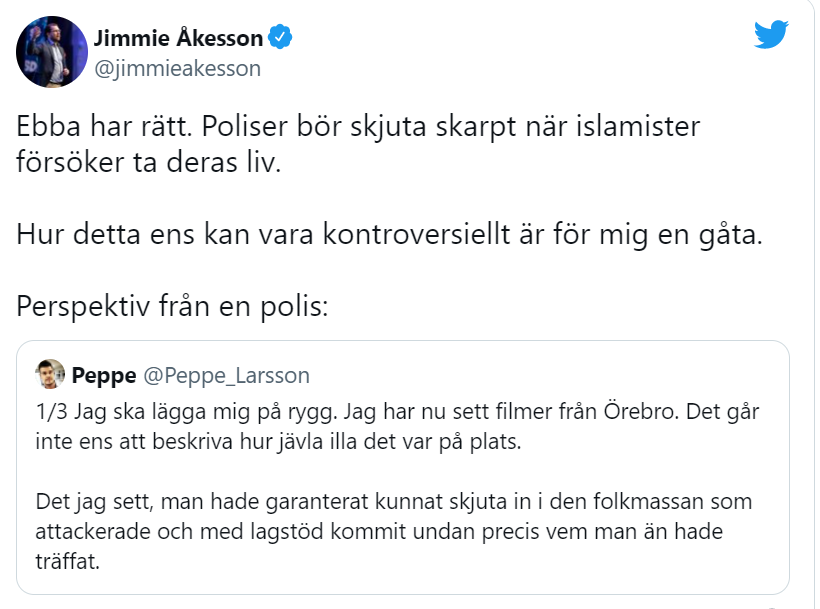Viewport: 820px width, 609px height.
Task: Click the word 'träffat.' ending the quoted tweet
Action: pos(67,562)
